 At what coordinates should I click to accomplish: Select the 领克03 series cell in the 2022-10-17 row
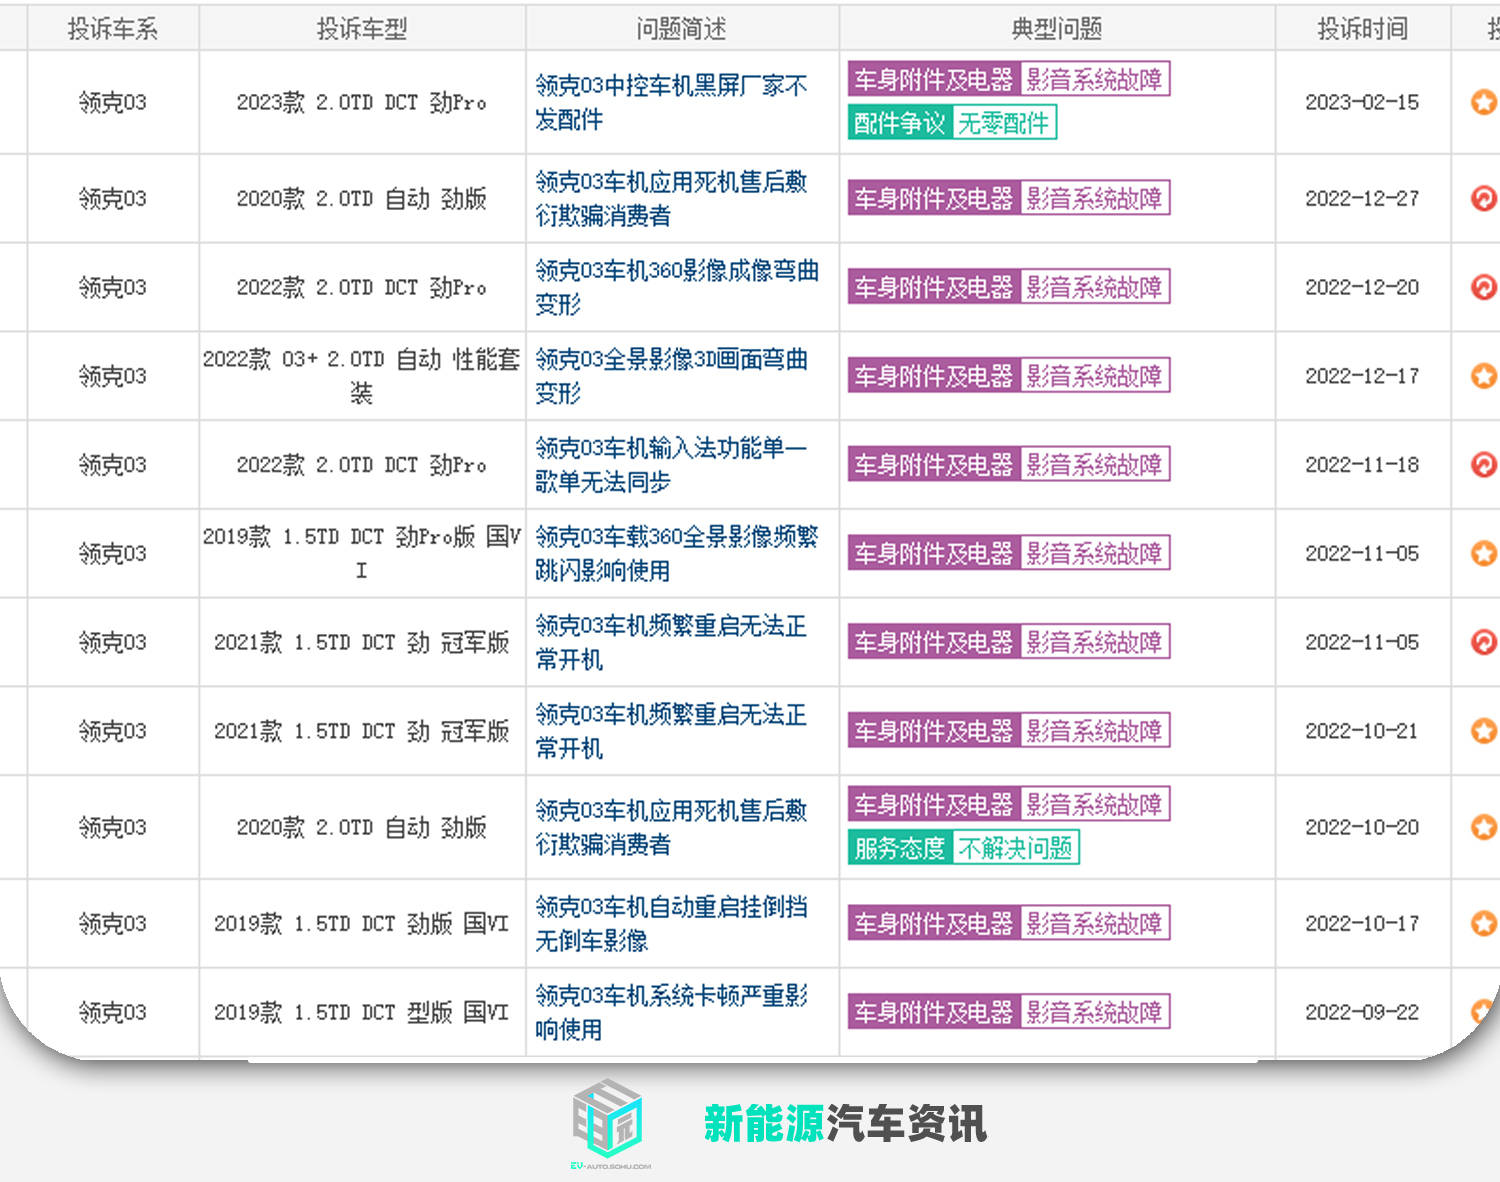(x=112, y=923)
